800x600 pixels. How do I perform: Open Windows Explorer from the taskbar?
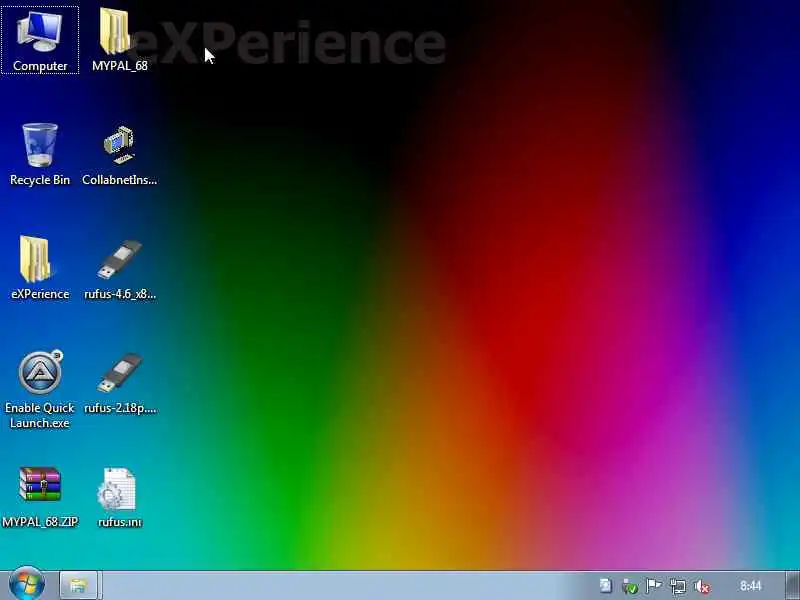click(79, 585)
